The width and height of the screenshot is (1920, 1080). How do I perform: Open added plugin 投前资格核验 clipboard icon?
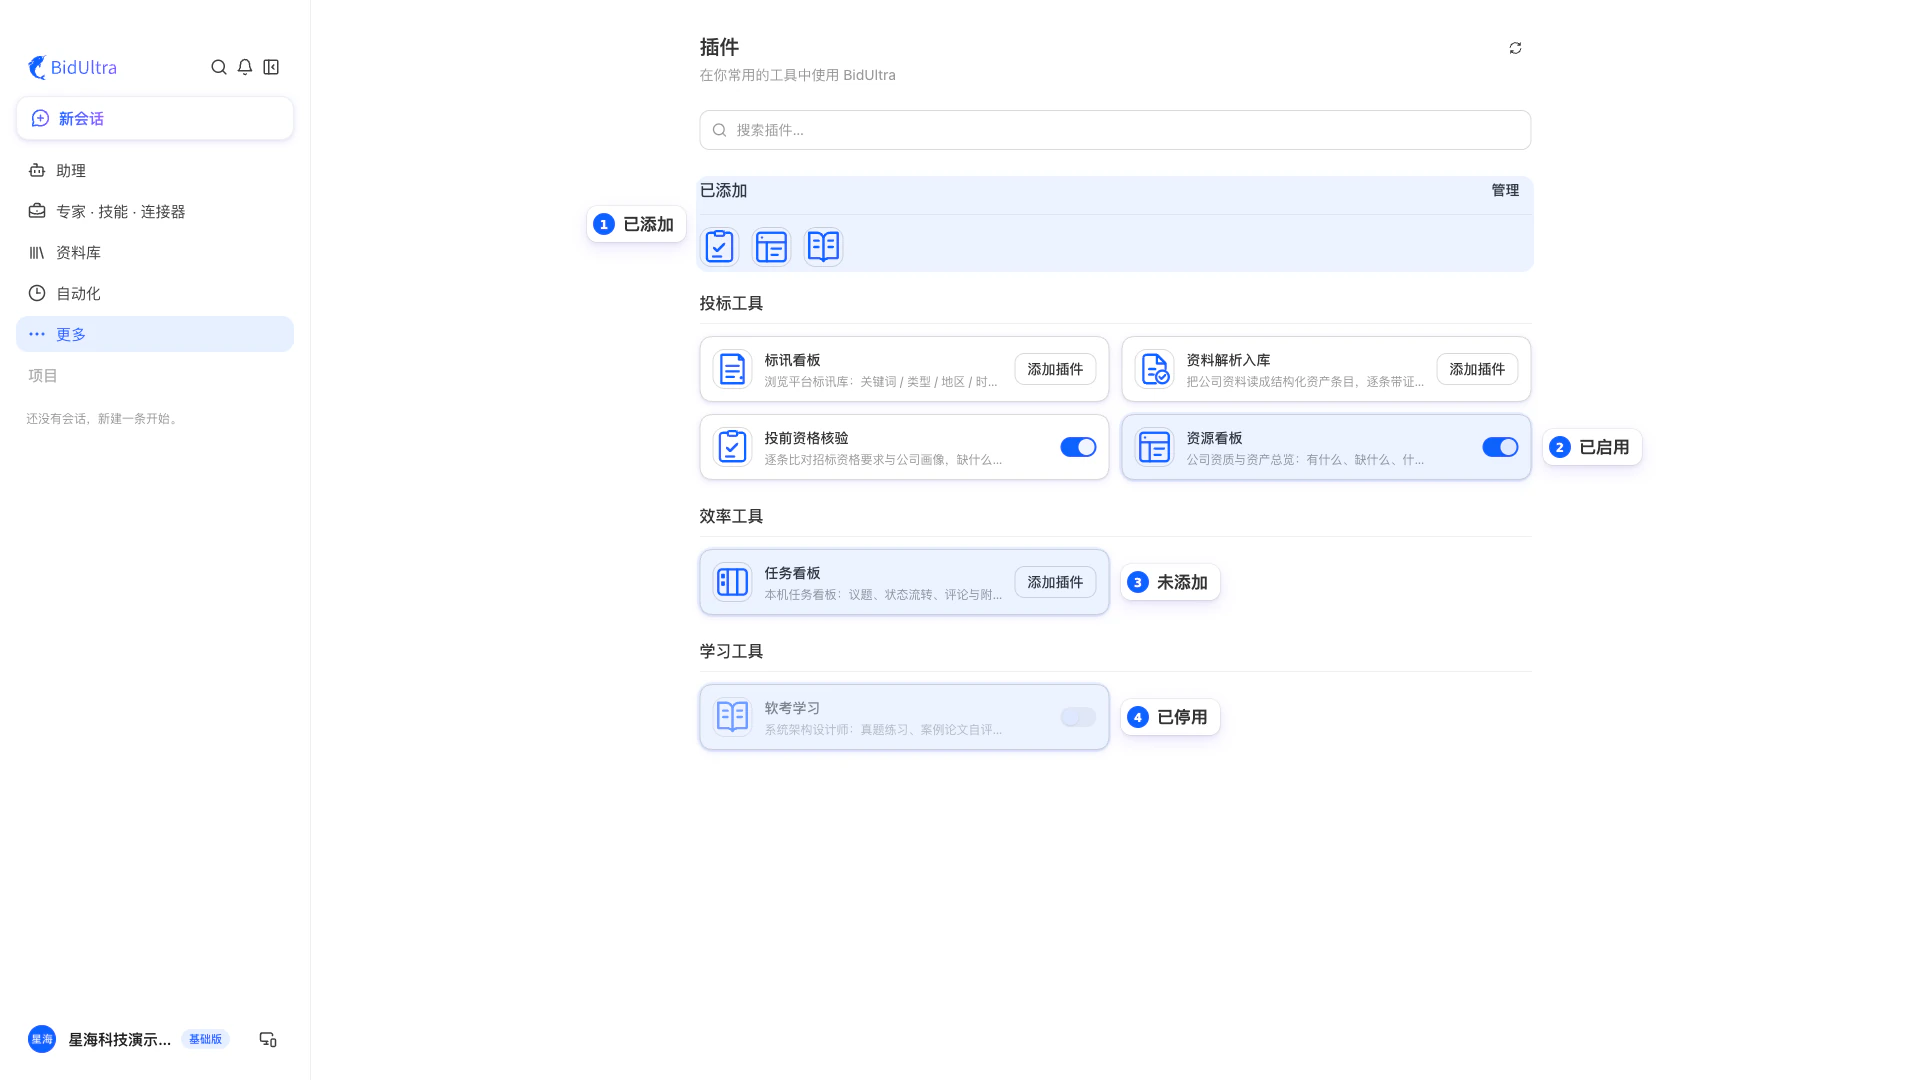pyautogui.click(x=719, y=246)
